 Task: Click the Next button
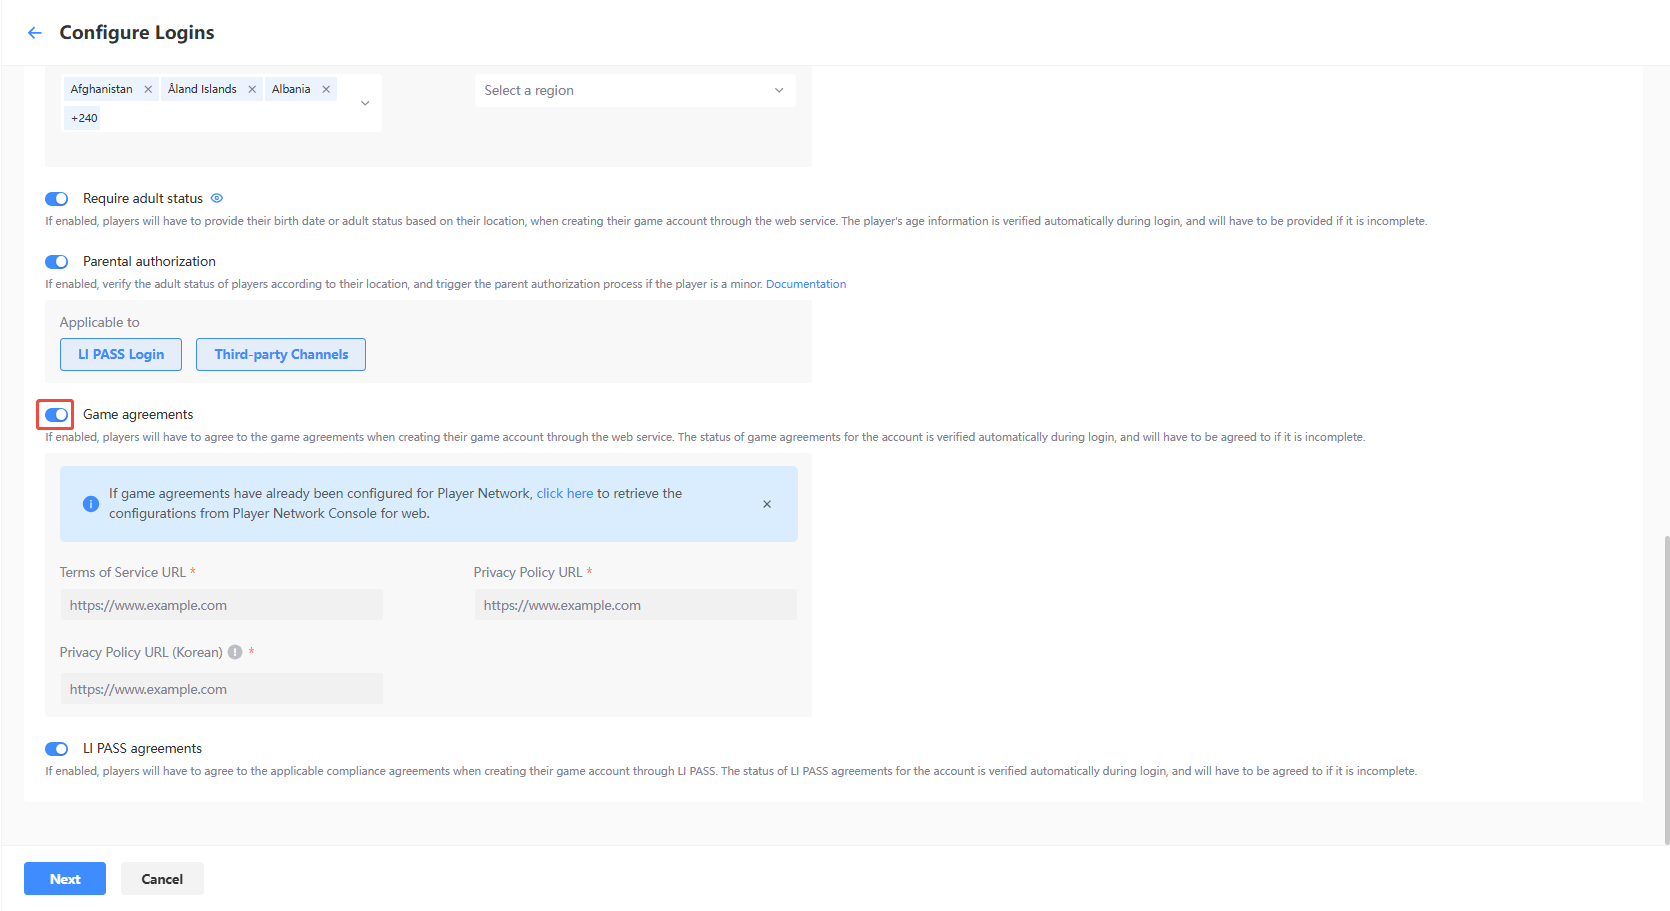[65, 879]
